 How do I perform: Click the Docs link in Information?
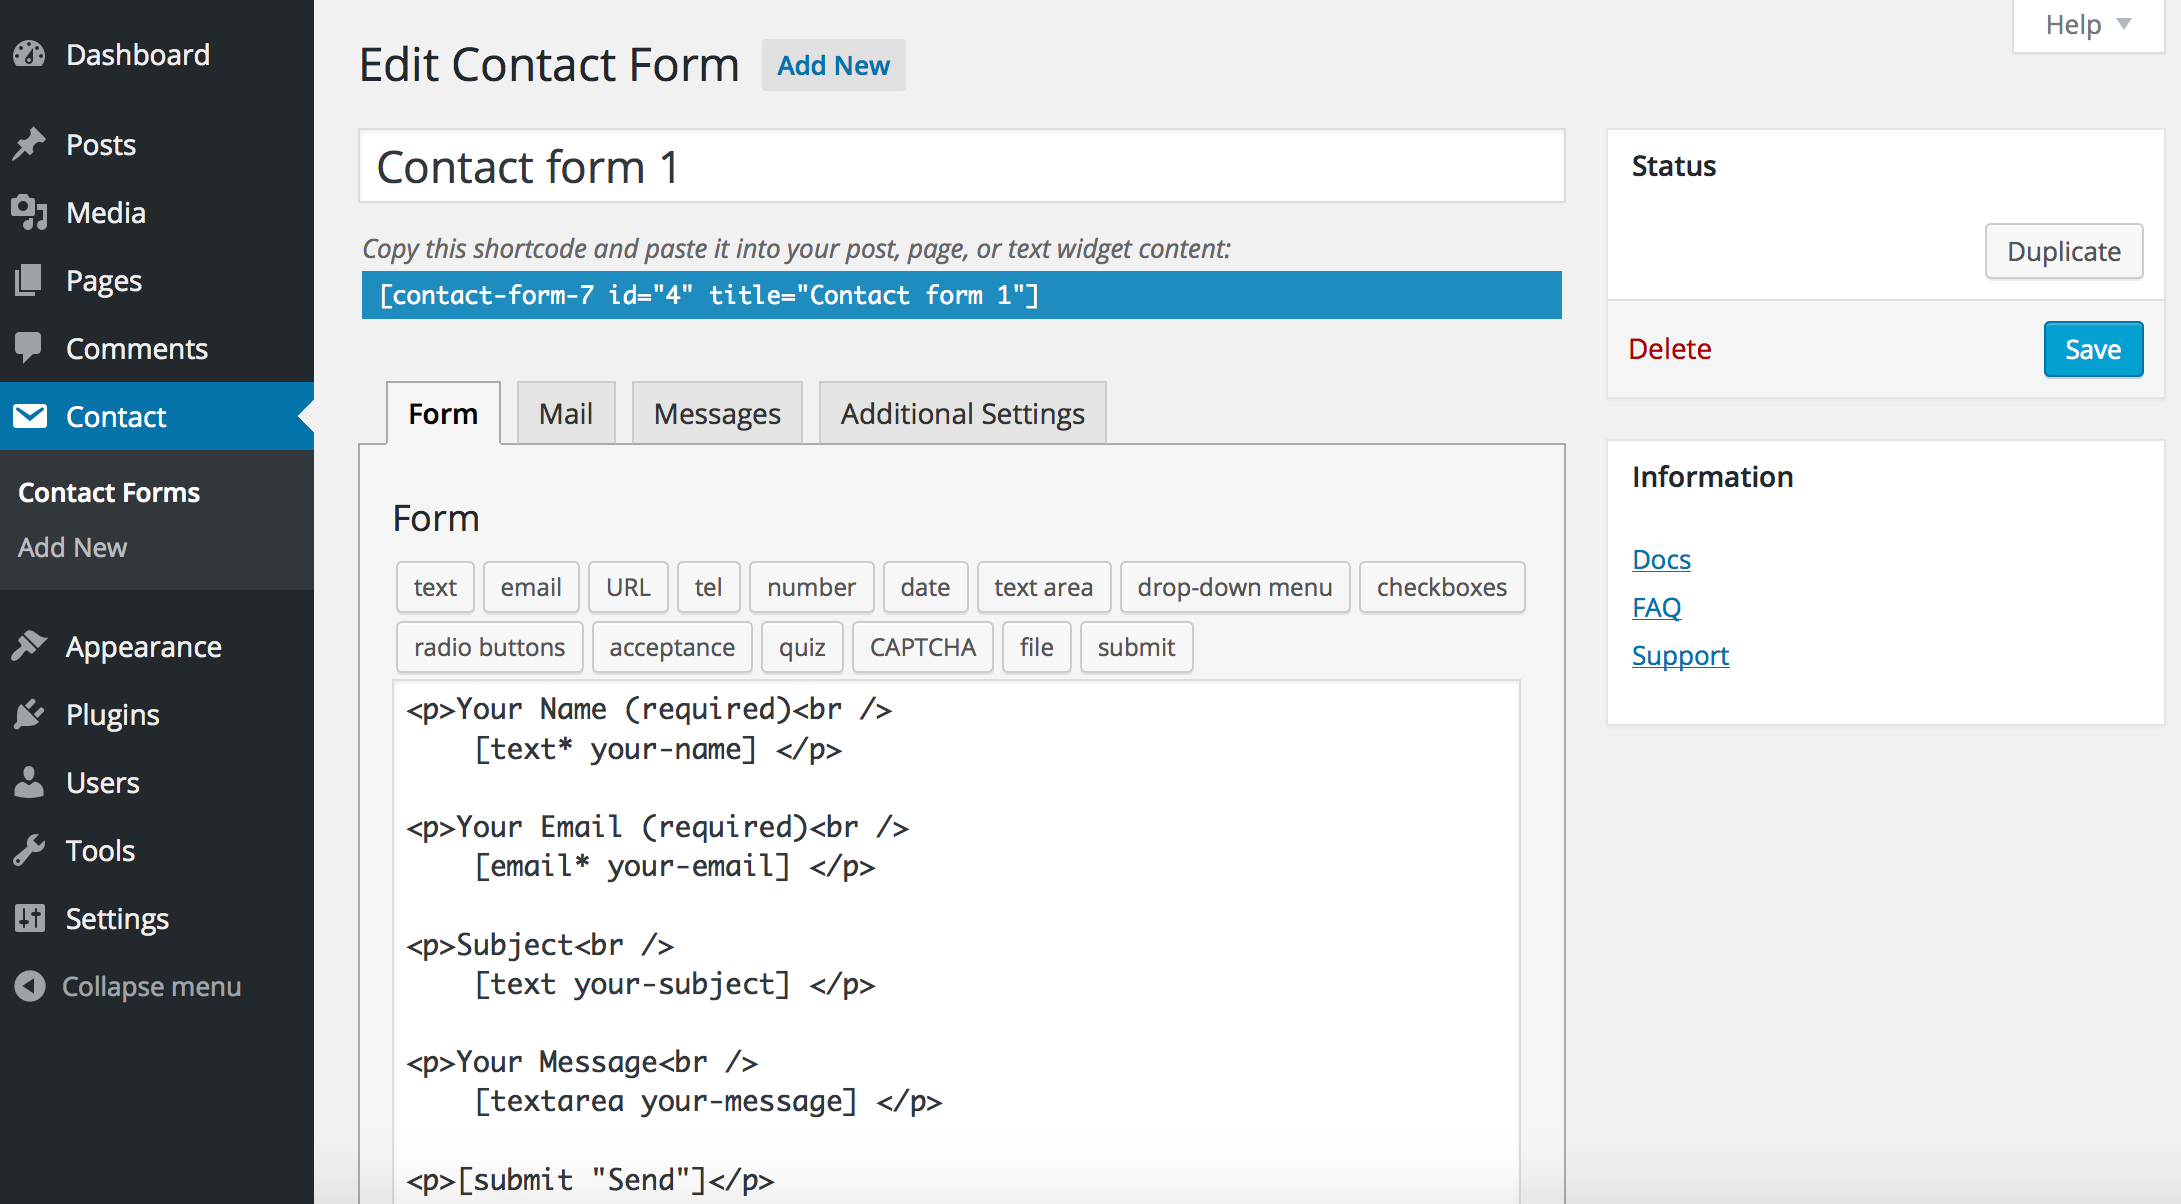(x=1659, y=559)
